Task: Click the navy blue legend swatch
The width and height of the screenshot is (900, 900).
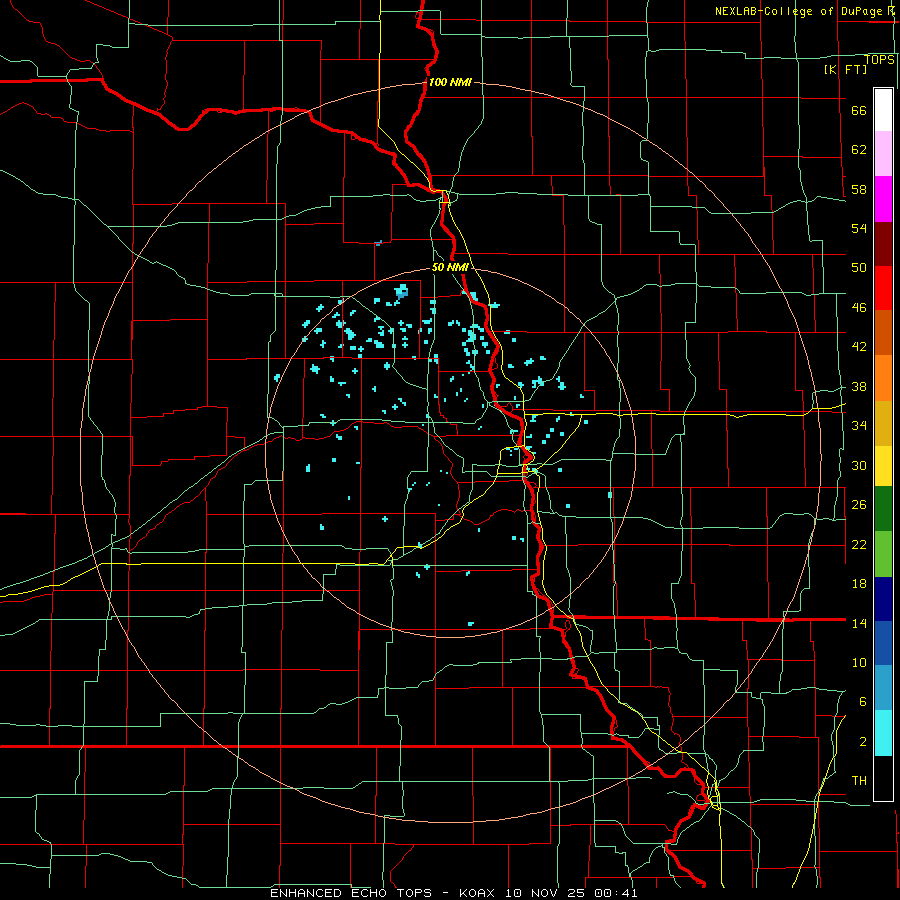Action: click(x=883, y=599)
